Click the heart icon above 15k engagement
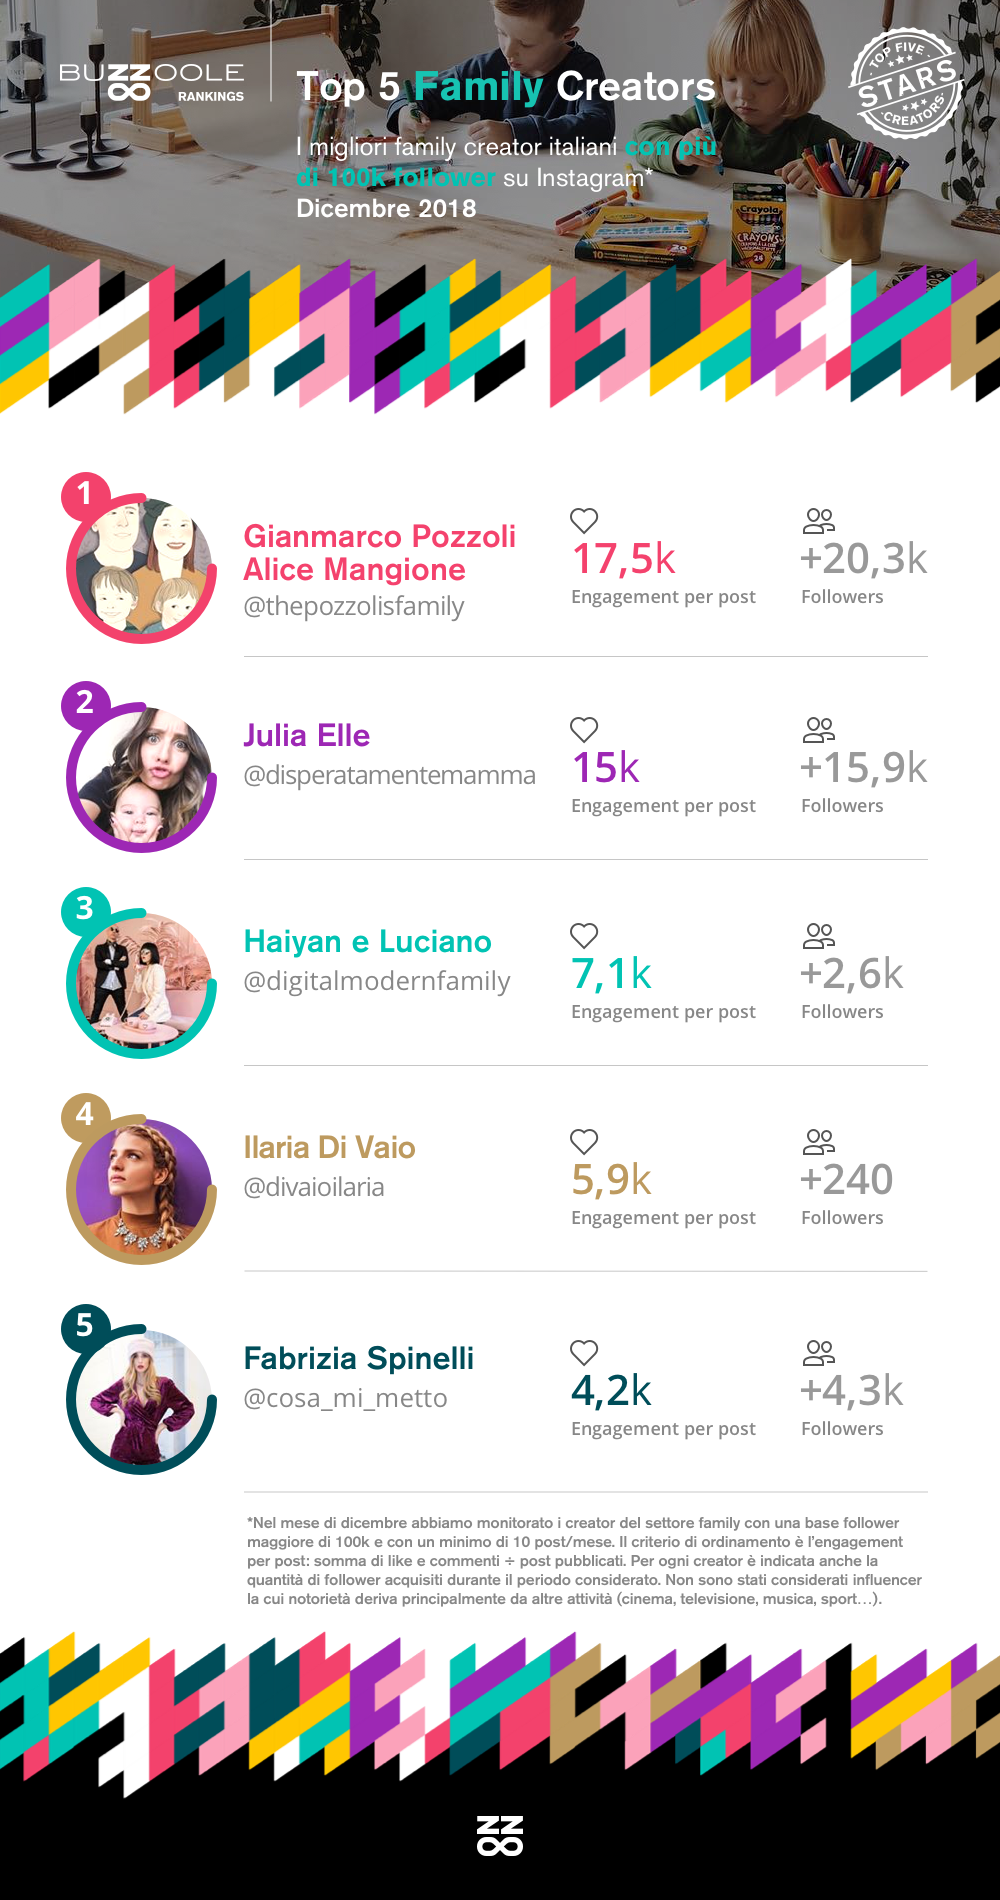 [584, 729]
